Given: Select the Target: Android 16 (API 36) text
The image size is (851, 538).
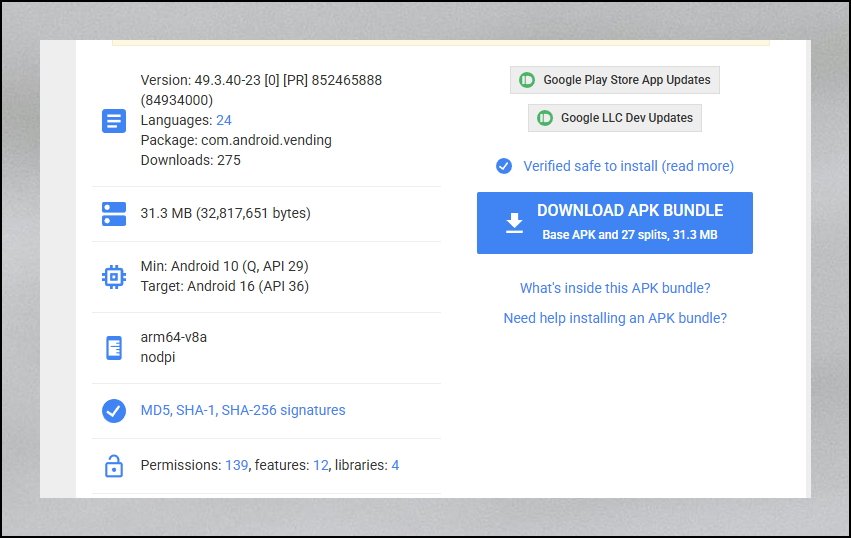Looking at the screenshot, I should pos(225,286).
